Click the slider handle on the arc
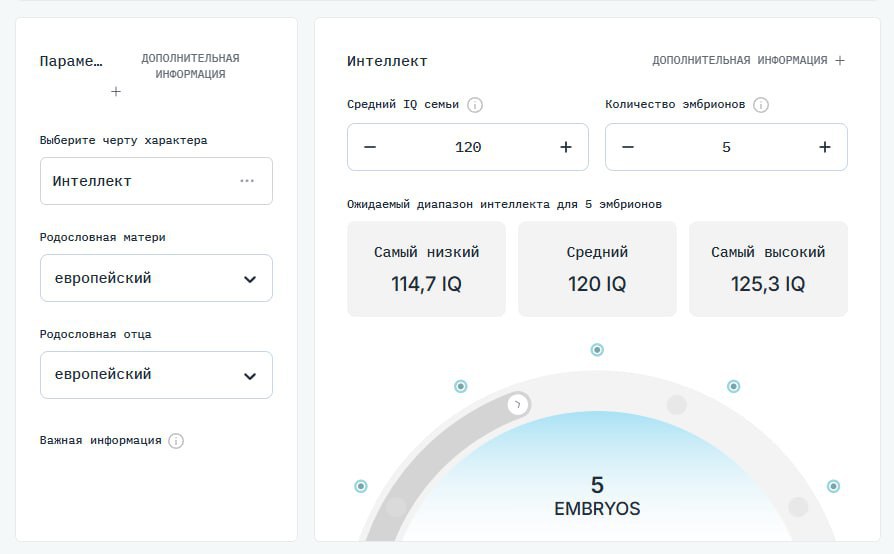This screenshot has height=554, width=894. 518,405
